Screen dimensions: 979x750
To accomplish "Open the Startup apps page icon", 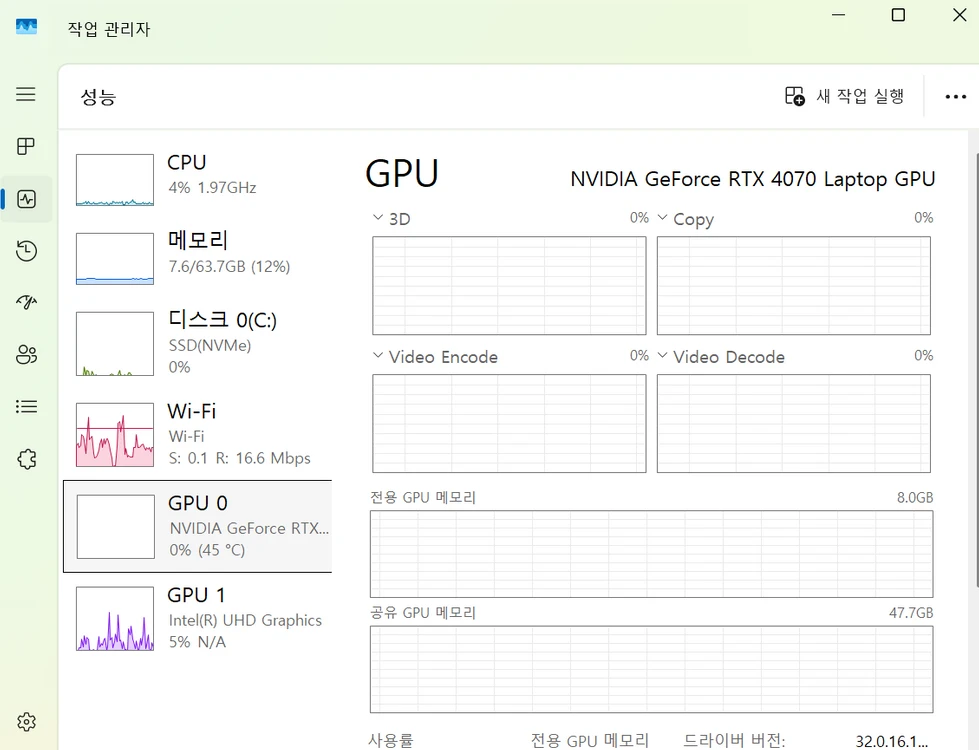I will [26, 302].
